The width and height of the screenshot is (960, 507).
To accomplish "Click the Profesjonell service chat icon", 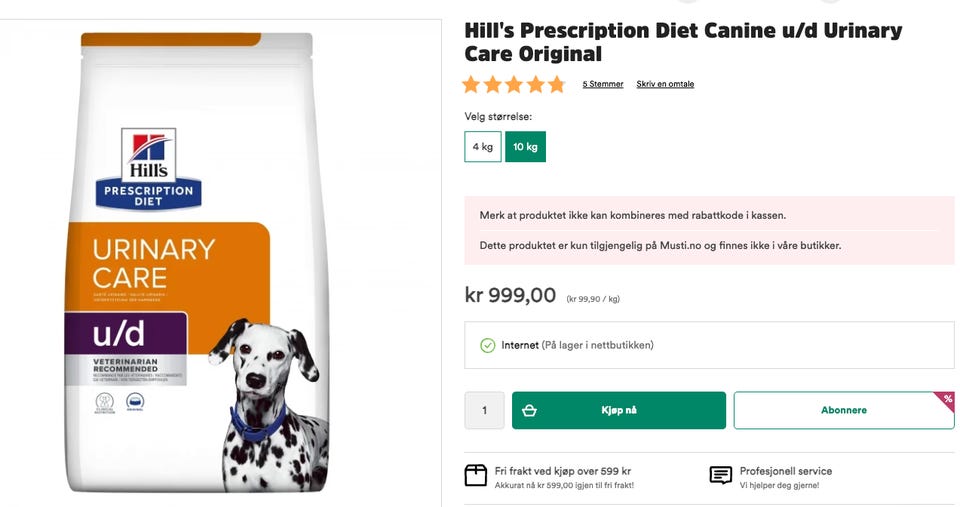I will tap(720, 475).
